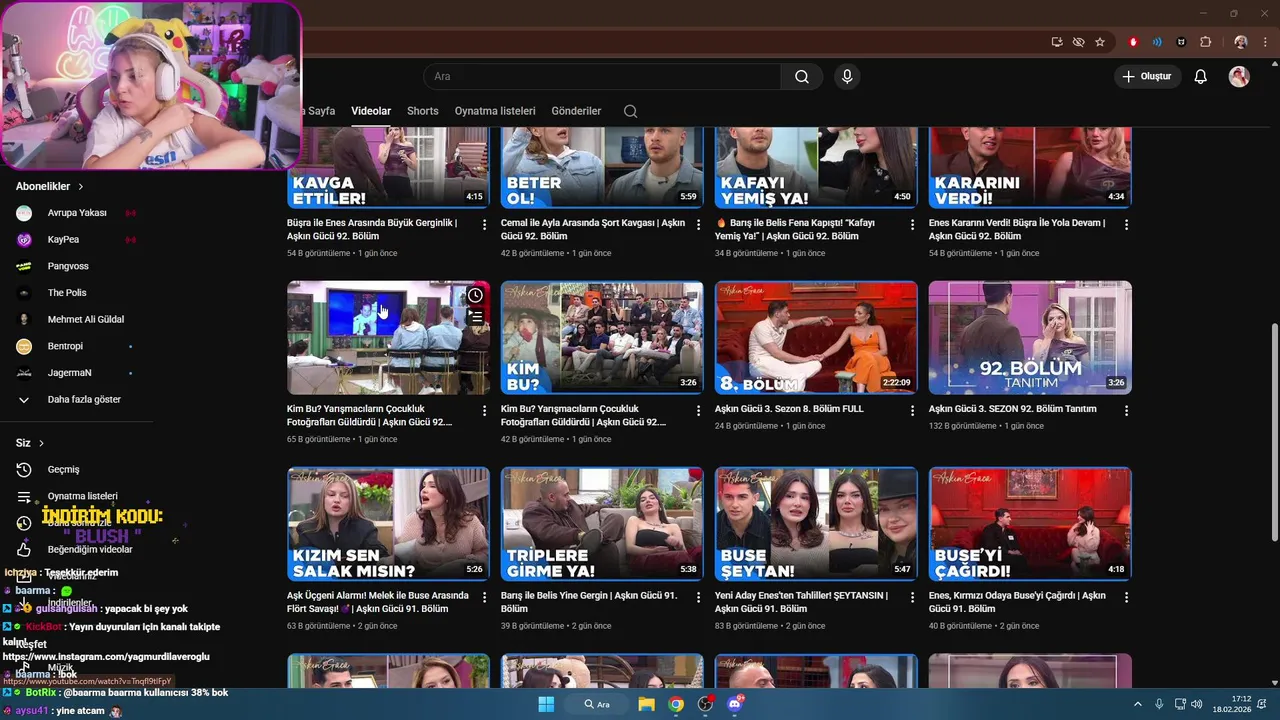Open the Gönderiler tab

(576, 111)
